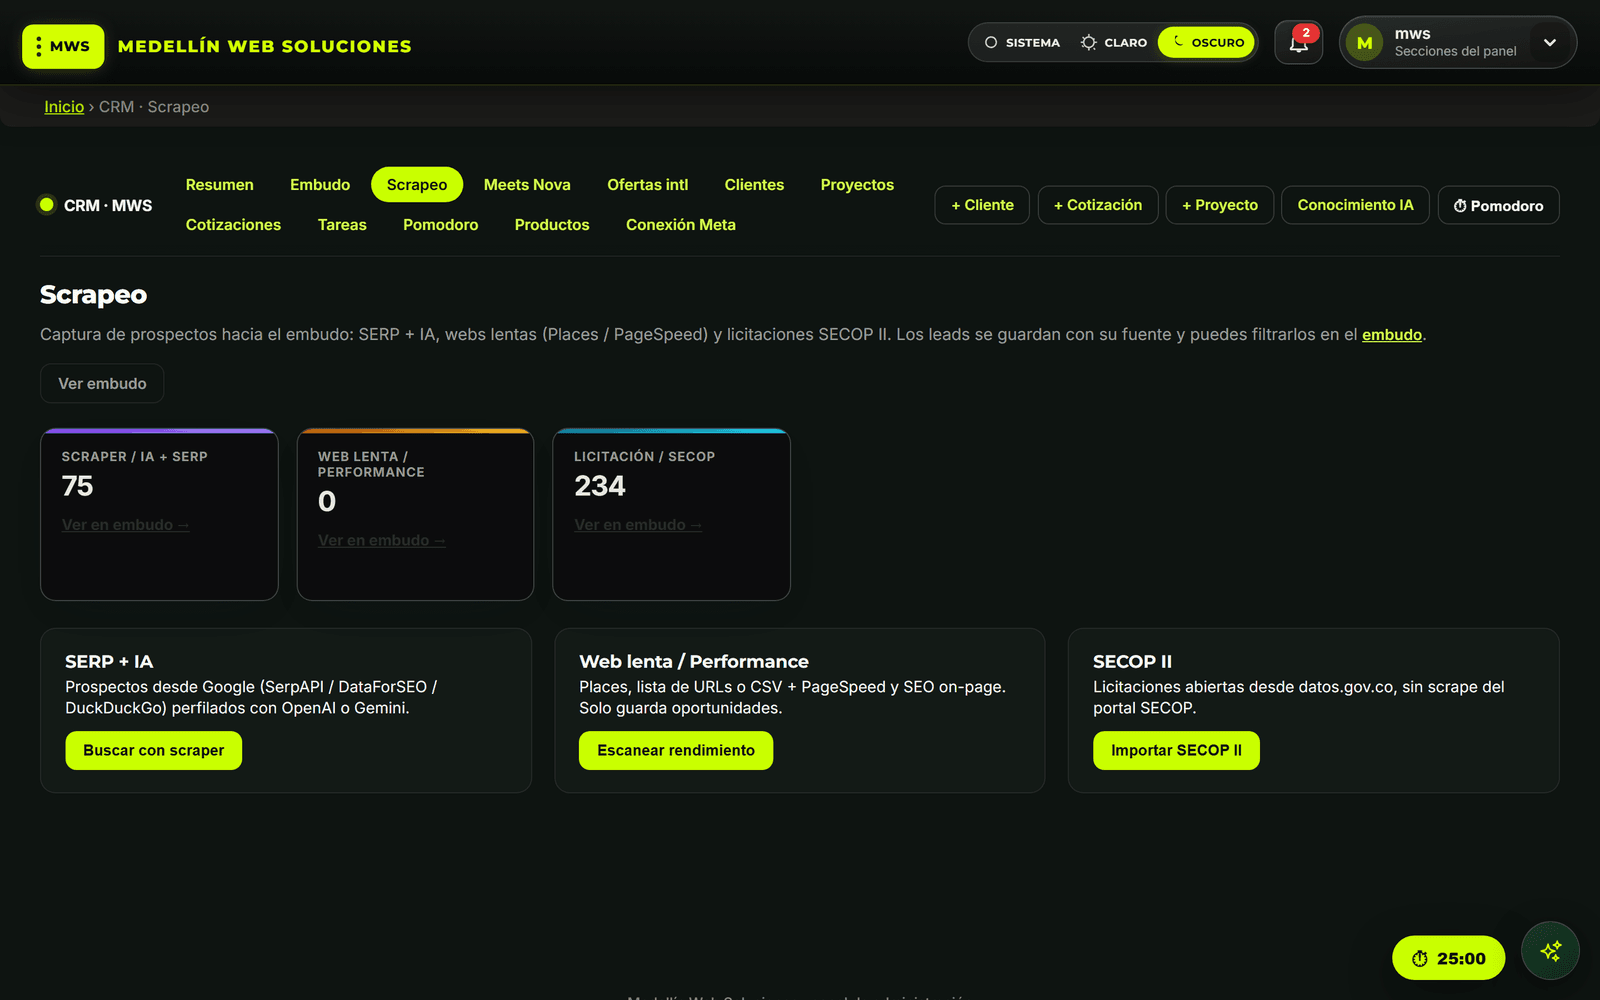
Task: Click the + Cotización button
Action: (x=1098, y=205)
